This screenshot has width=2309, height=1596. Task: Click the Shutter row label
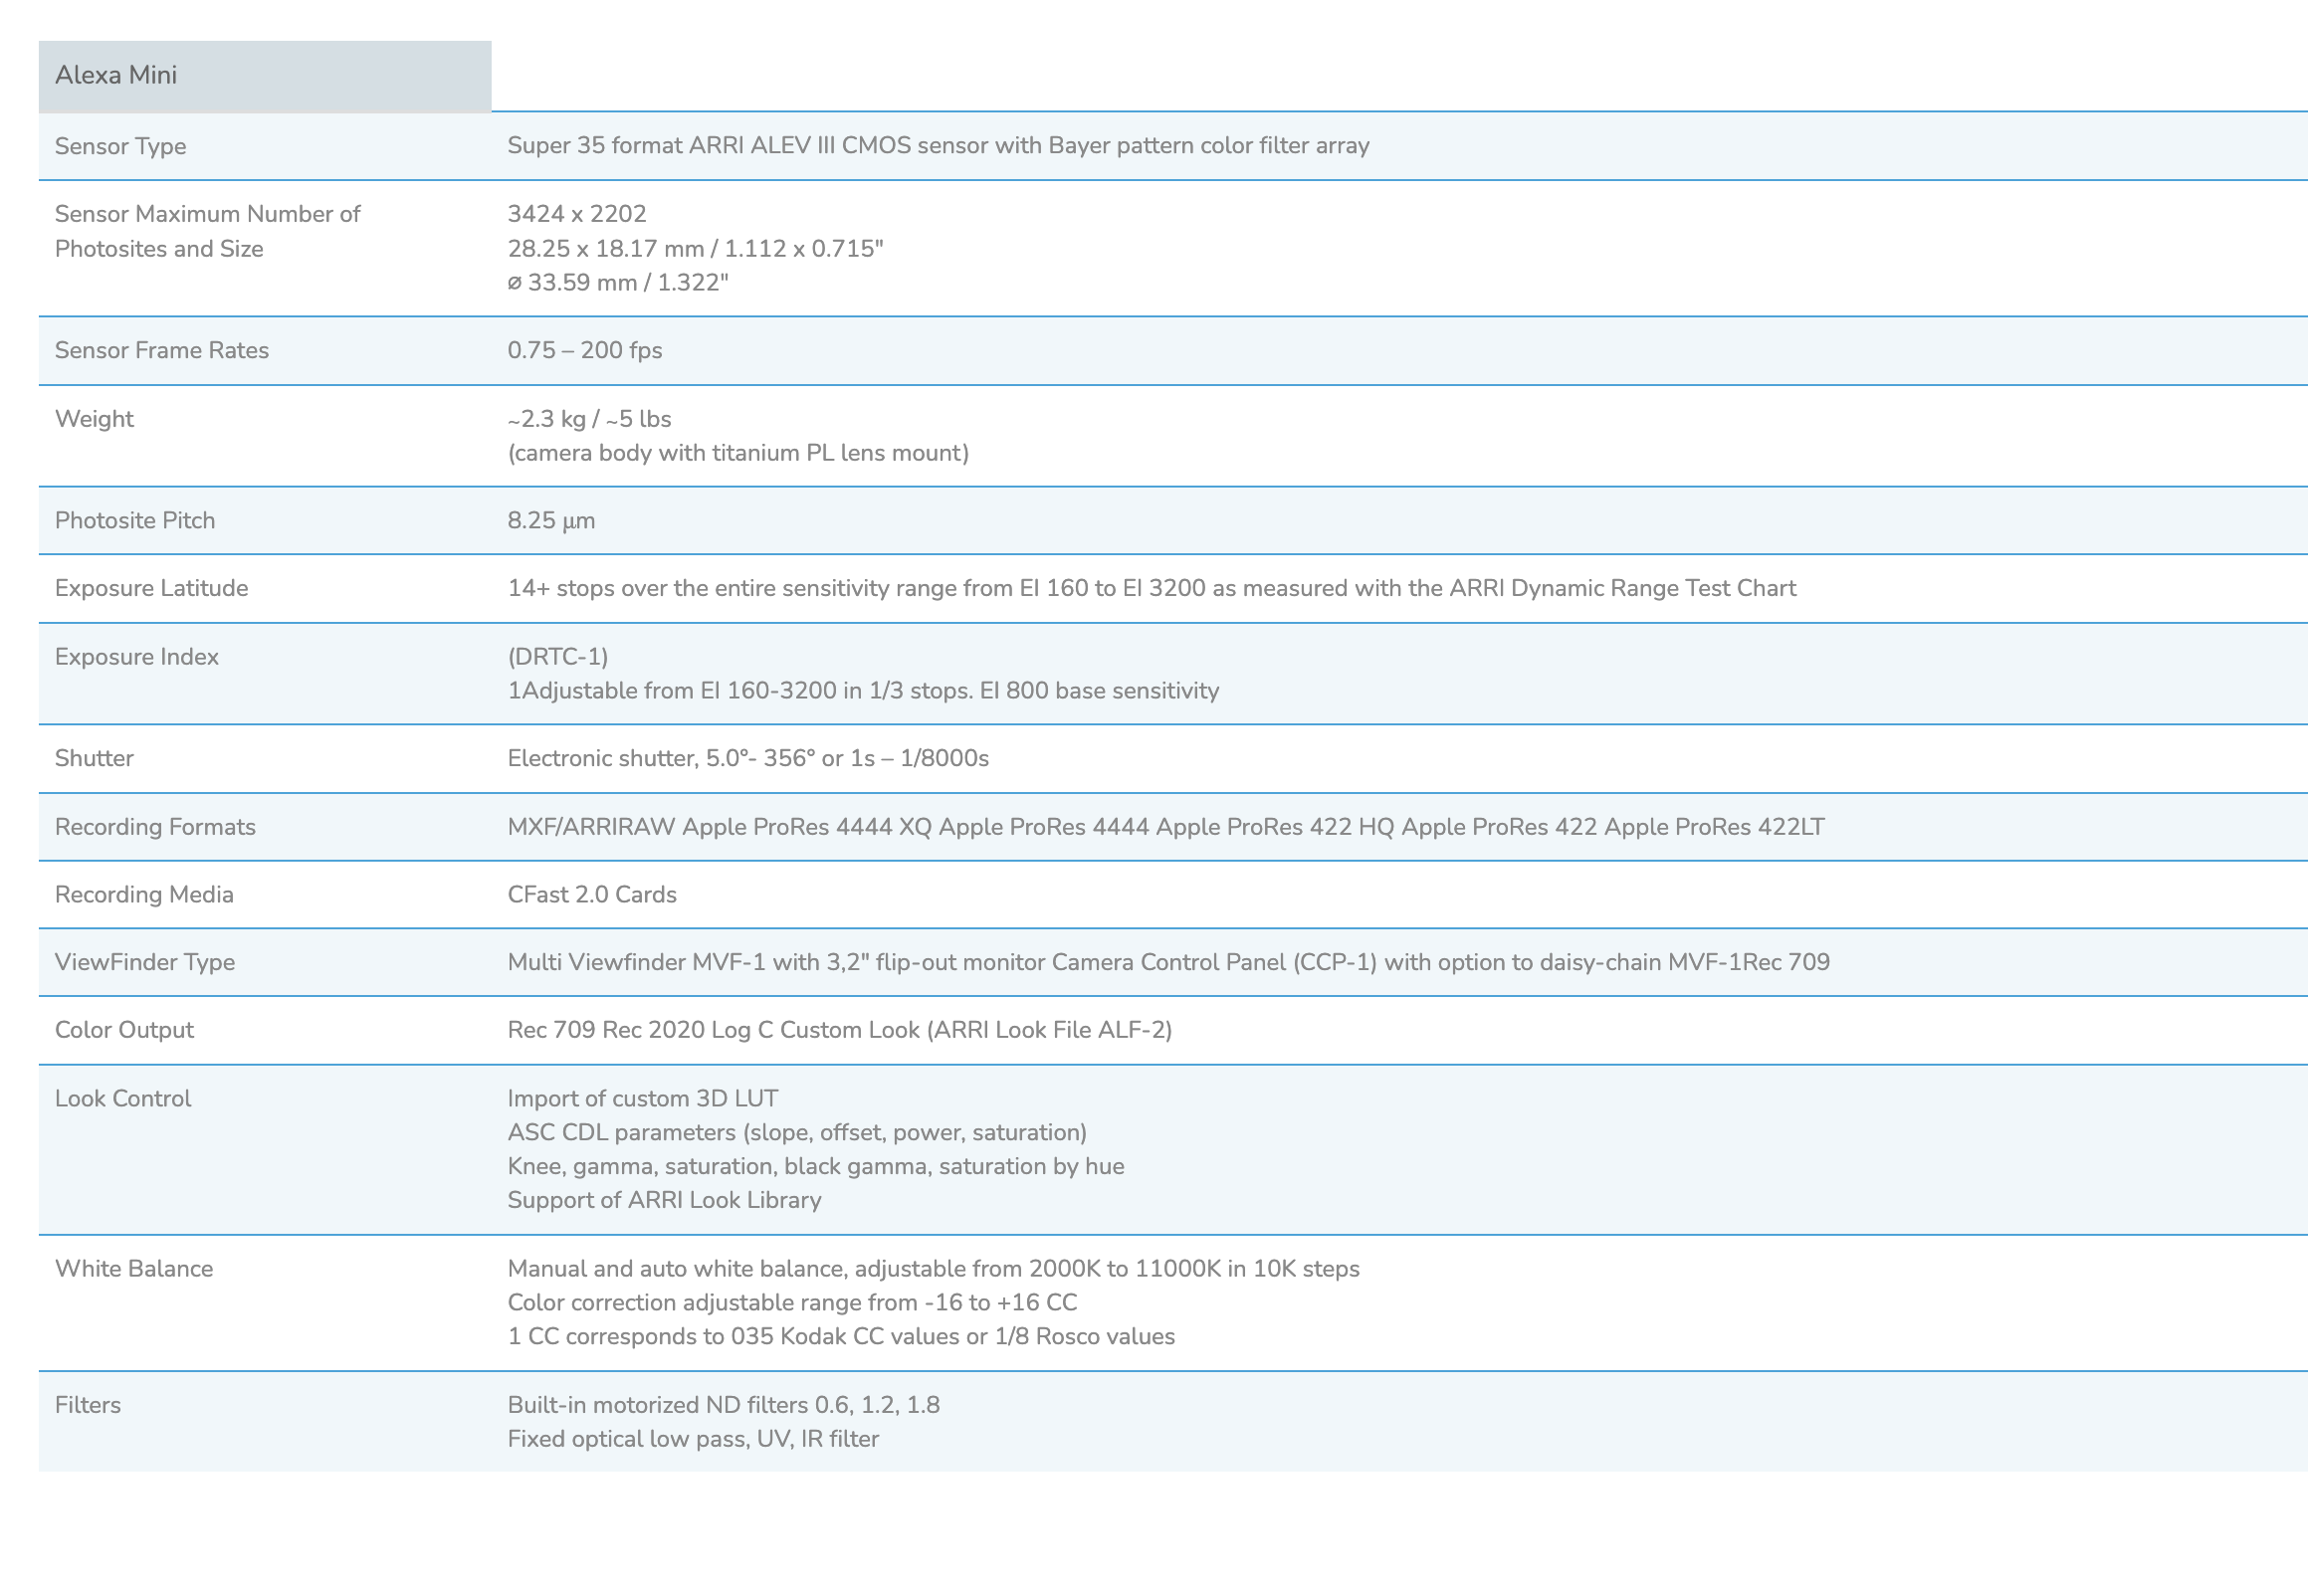pos(94,758)
